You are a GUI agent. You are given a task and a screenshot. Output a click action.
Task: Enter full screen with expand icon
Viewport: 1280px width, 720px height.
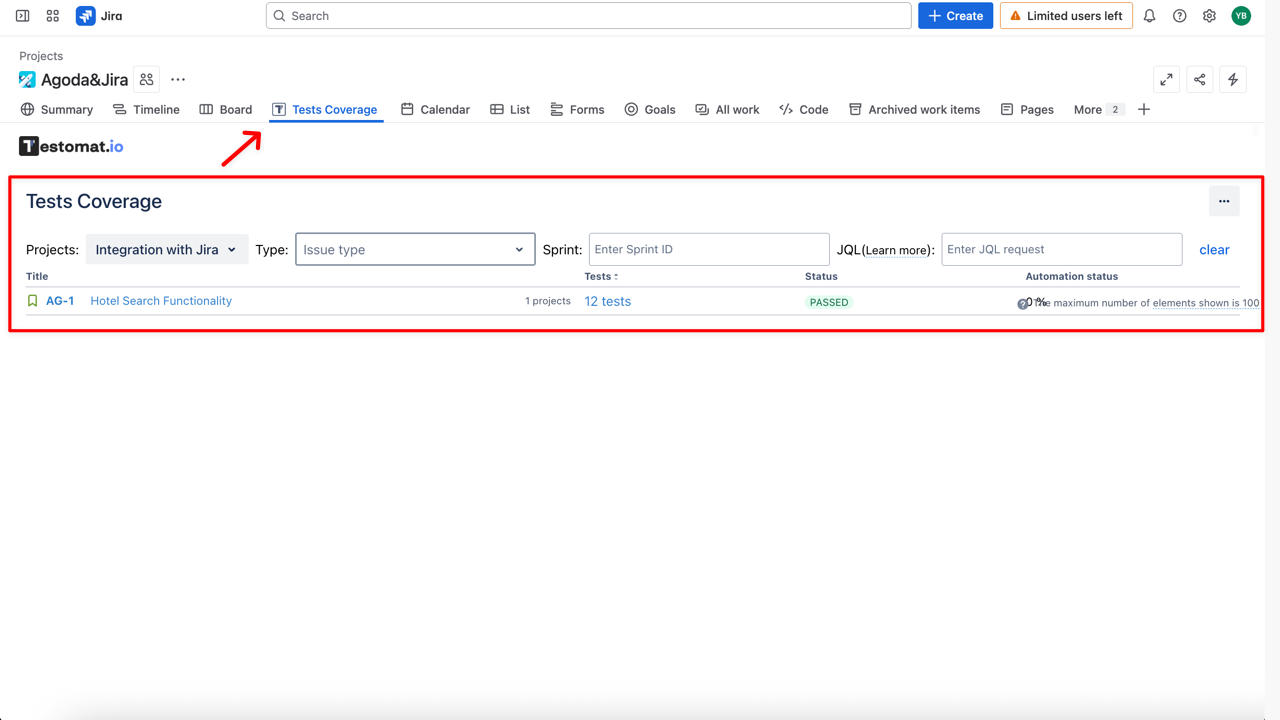pyautogui.click(x=1166, y=80)
